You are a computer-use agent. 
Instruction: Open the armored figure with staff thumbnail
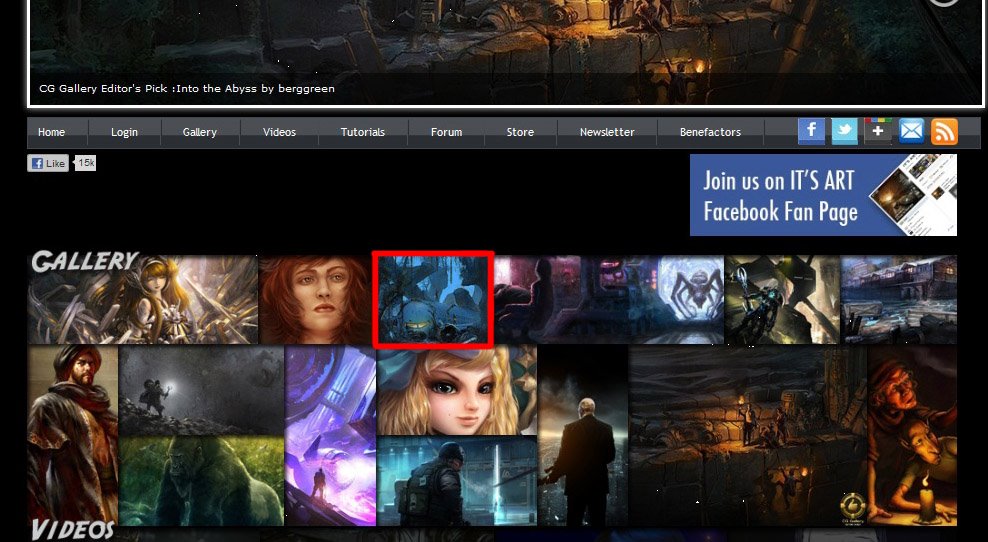point(782,299)
